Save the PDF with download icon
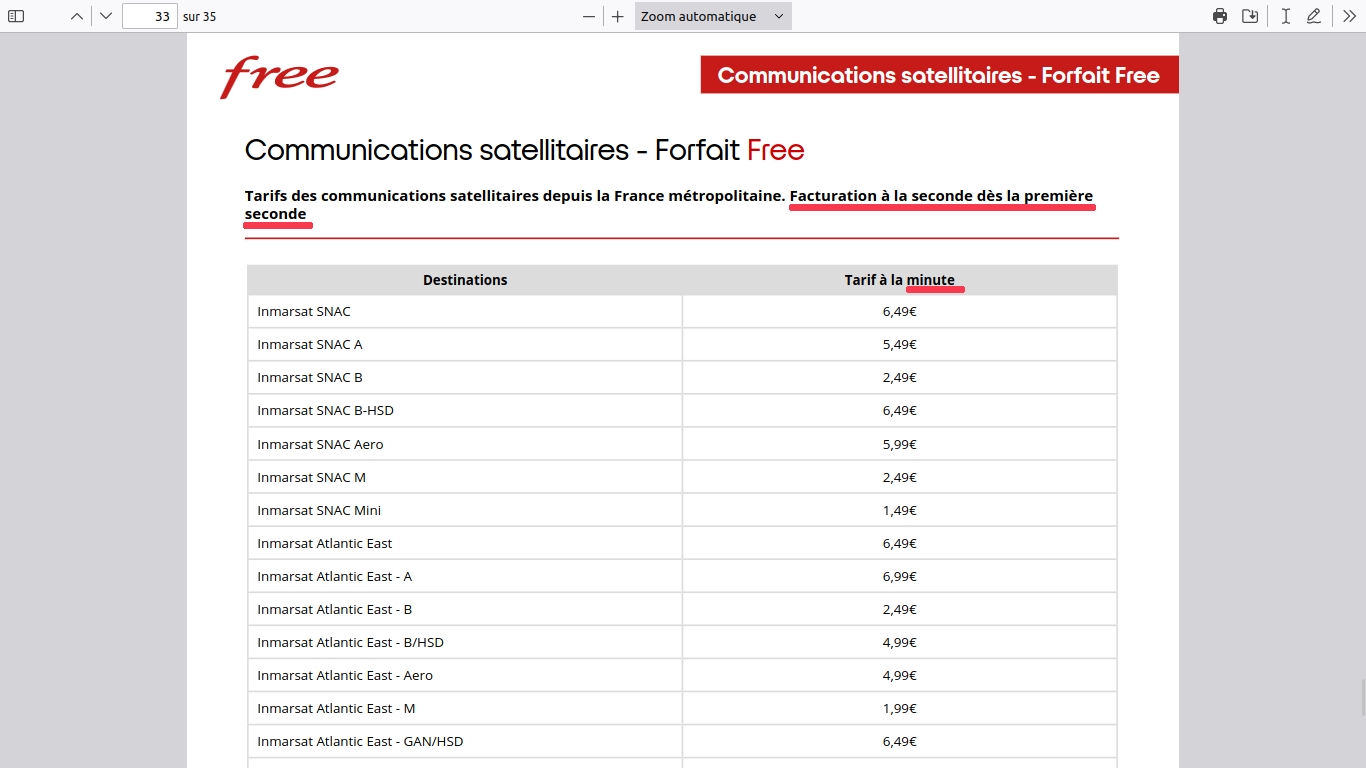1366x768 pixels. 1250,16
